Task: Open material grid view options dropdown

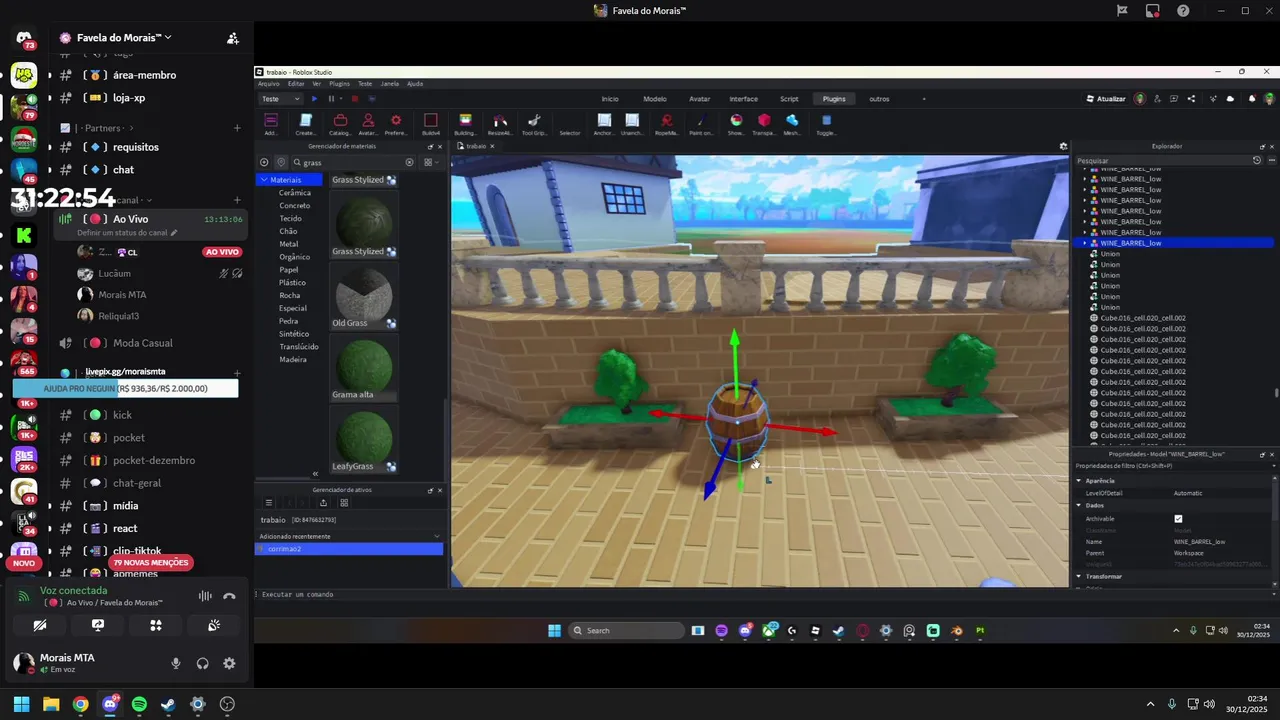Action: (431, 162)
